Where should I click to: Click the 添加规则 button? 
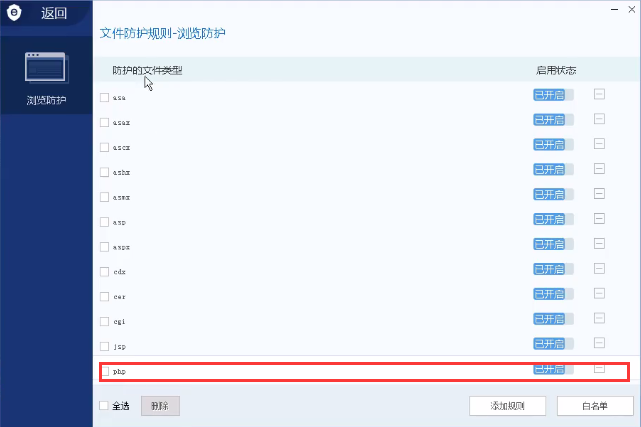point(508,406)
